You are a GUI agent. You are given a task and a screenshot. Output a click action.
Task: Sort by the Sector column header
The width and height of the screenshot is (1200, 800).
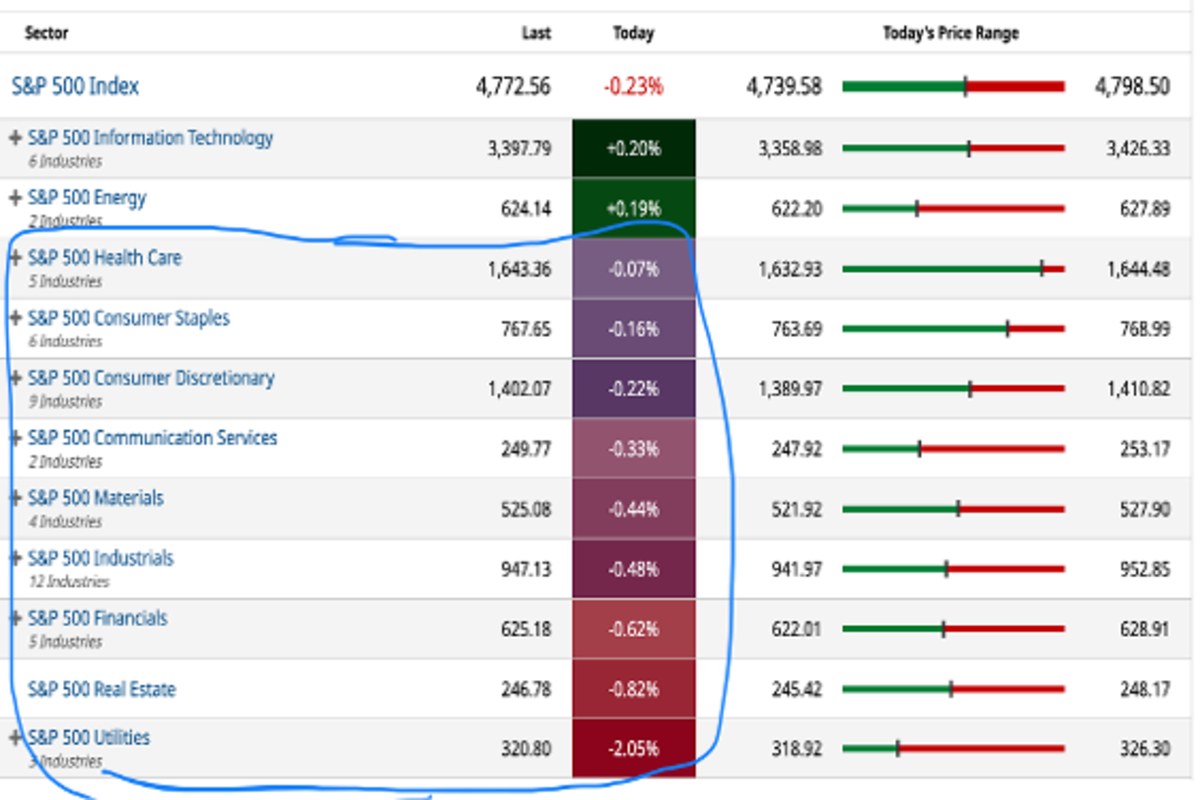pos(46,33)
